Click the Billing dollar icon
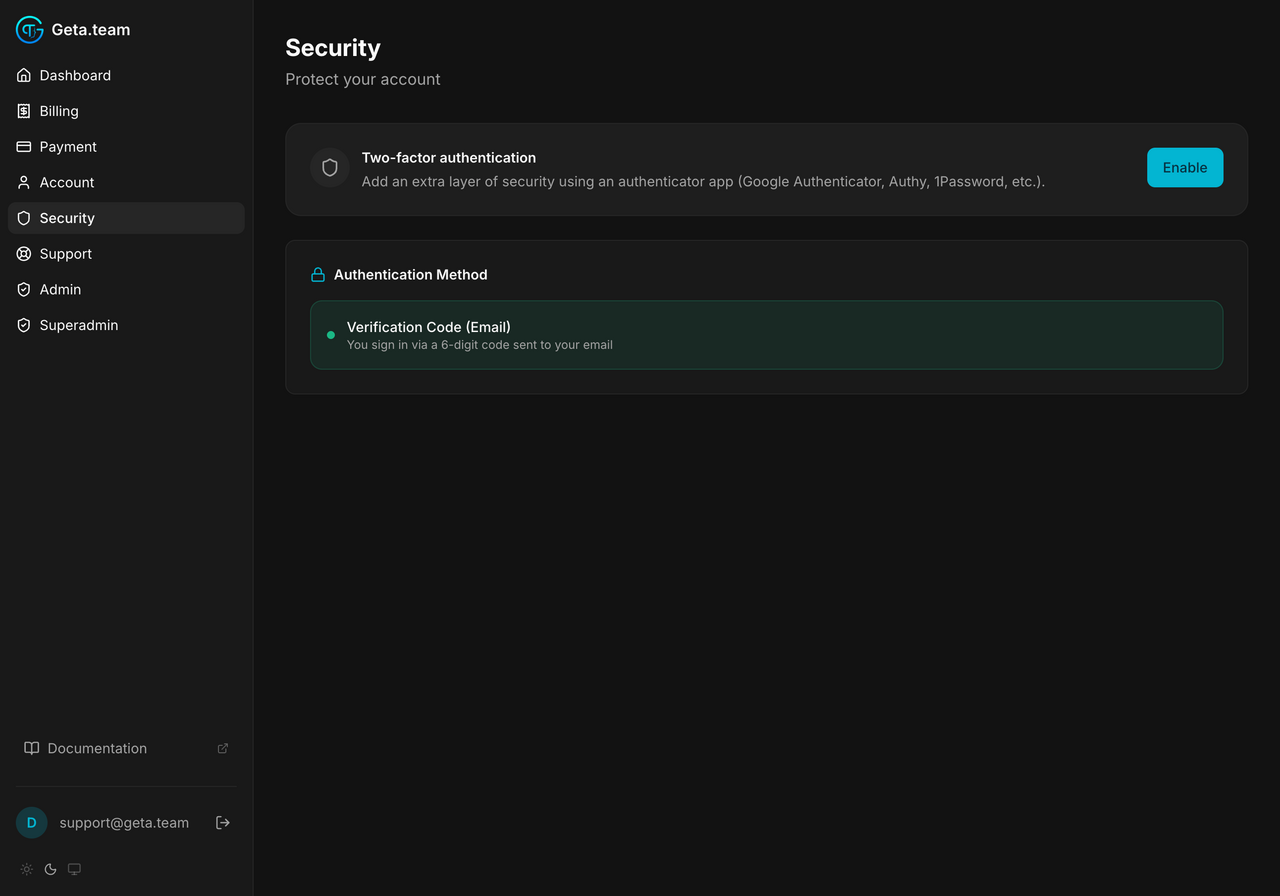The image size is (1280, 896). tap(24, 111)
